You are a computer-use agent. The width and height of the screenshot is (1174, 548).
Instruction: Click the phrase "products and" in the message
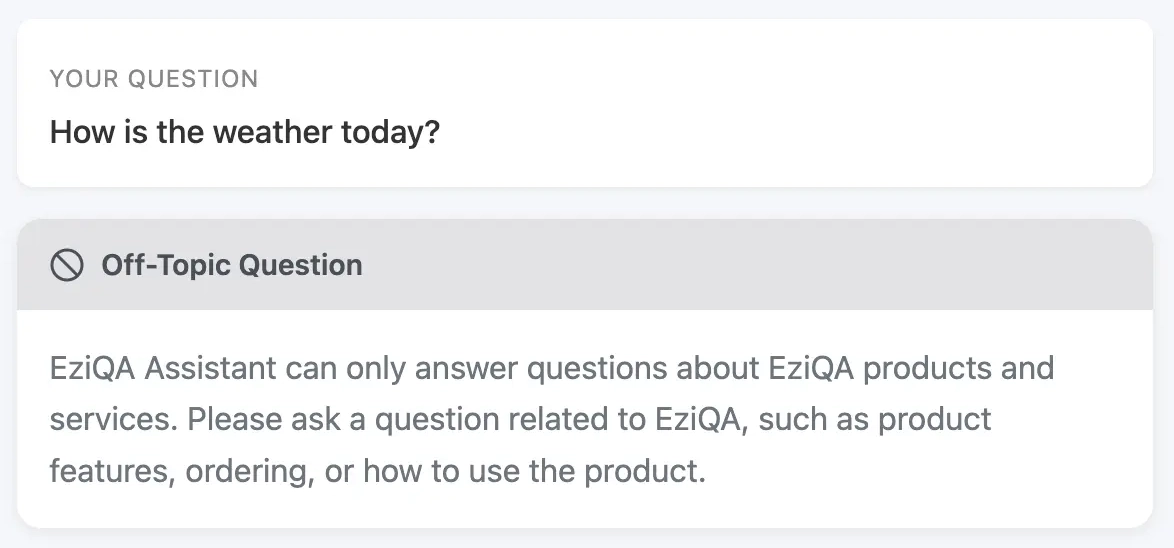pos(958,368)
